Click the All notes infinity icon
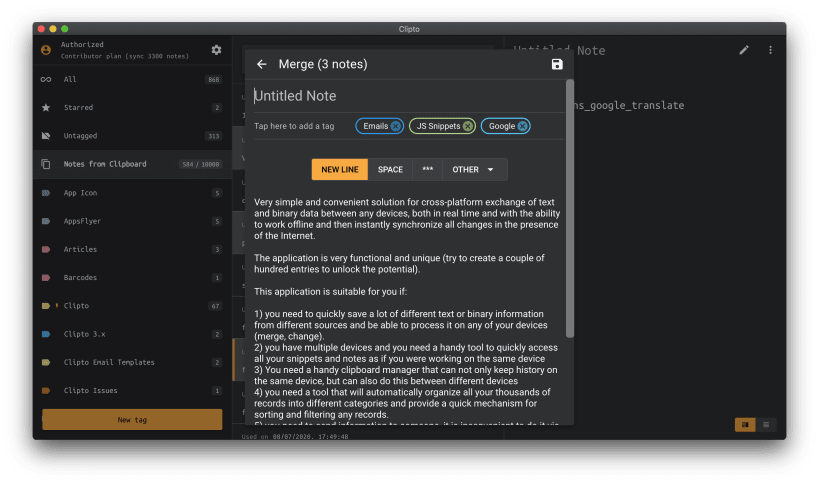Image resolution: width=819 pixels, height=483 pixels. pos(46,79)
